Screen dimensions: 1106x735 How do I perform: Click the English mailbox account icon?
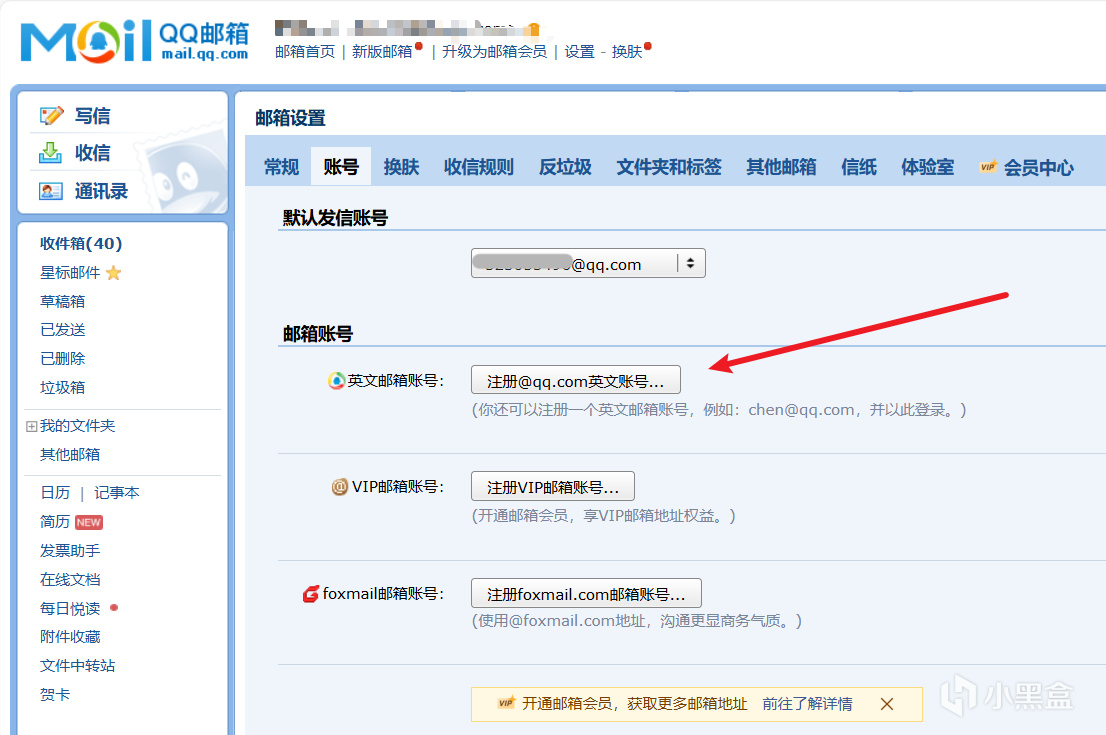336,381
